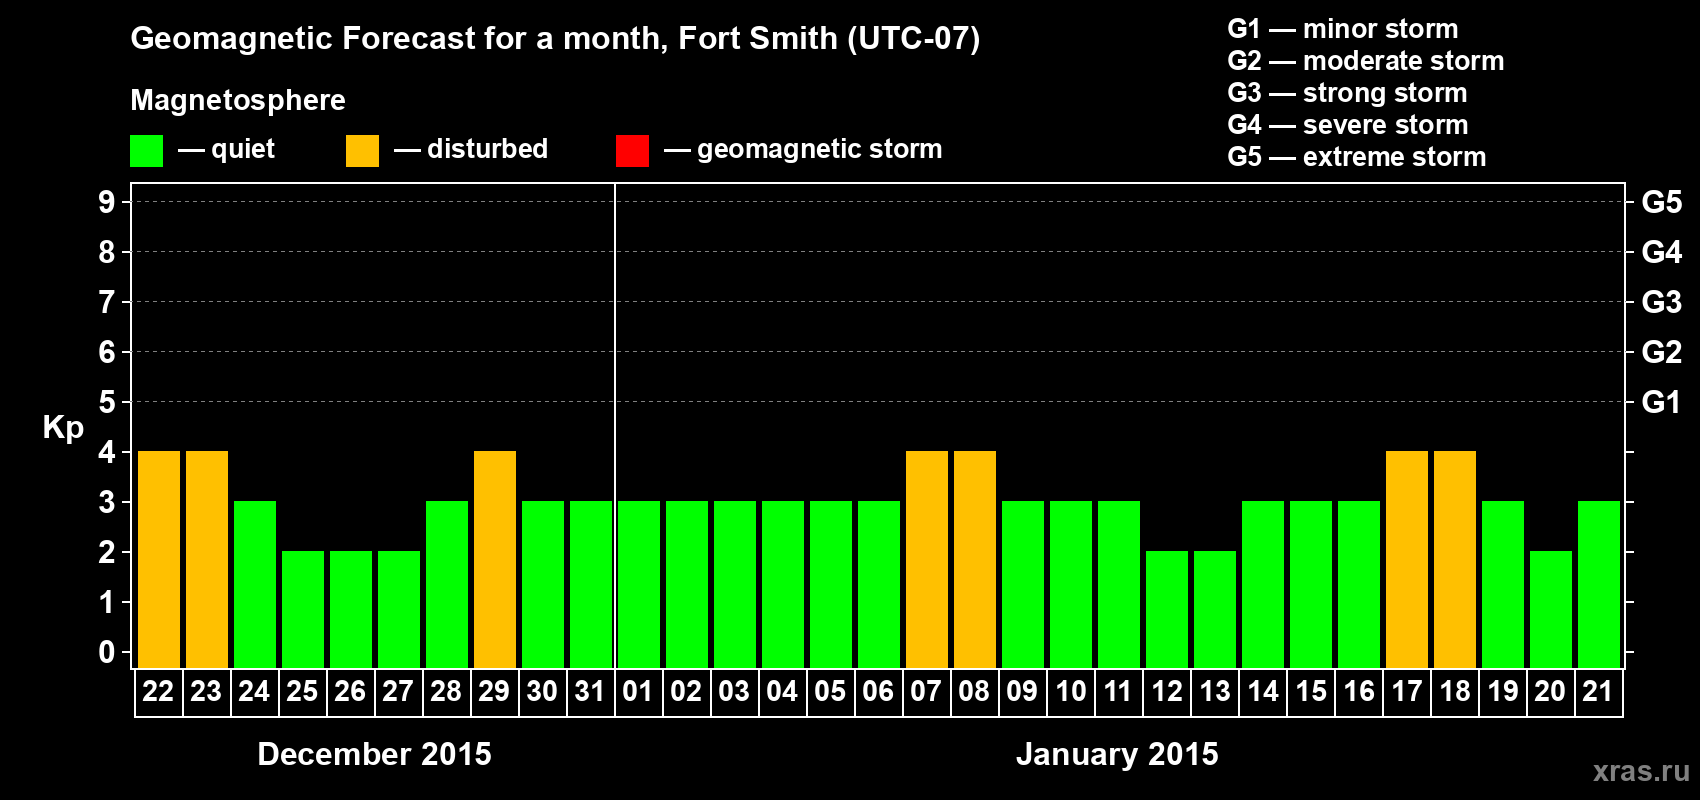Click the orange disturbed legend swatch
The image size is (1700, 800).
(362, 151)
